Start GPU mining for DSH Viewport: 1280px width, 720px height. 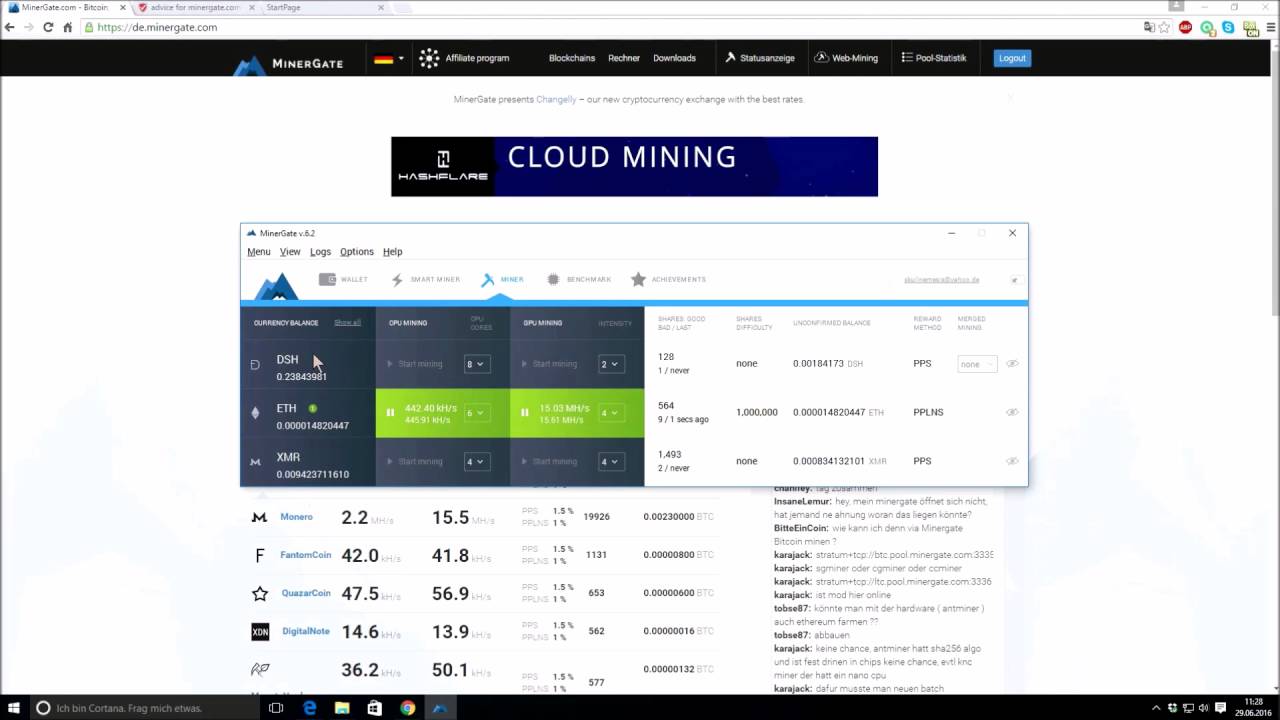click(x=550, y=364)
